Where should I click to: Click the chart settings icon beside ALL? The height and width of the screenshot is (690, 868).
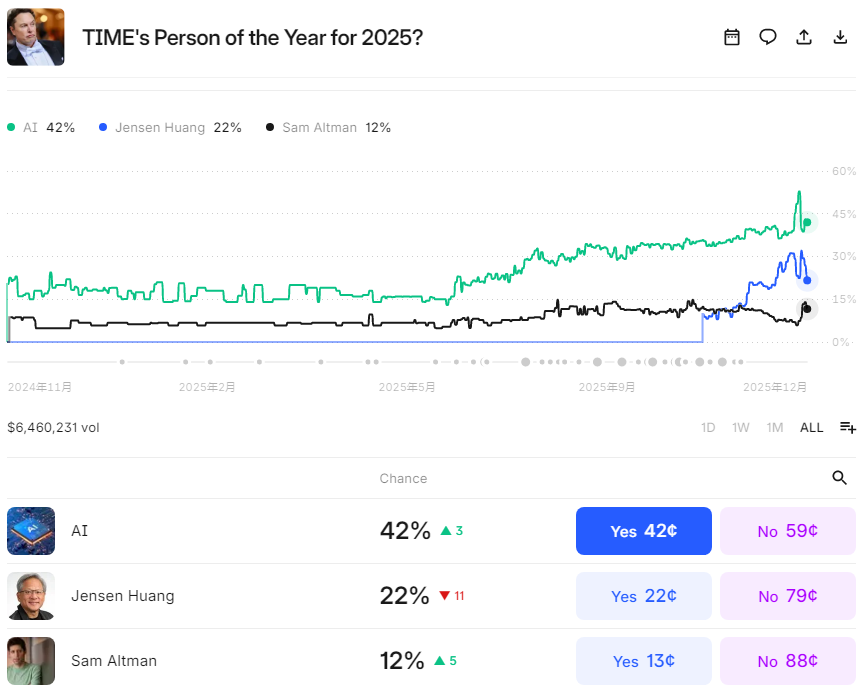tap(847, 427)
